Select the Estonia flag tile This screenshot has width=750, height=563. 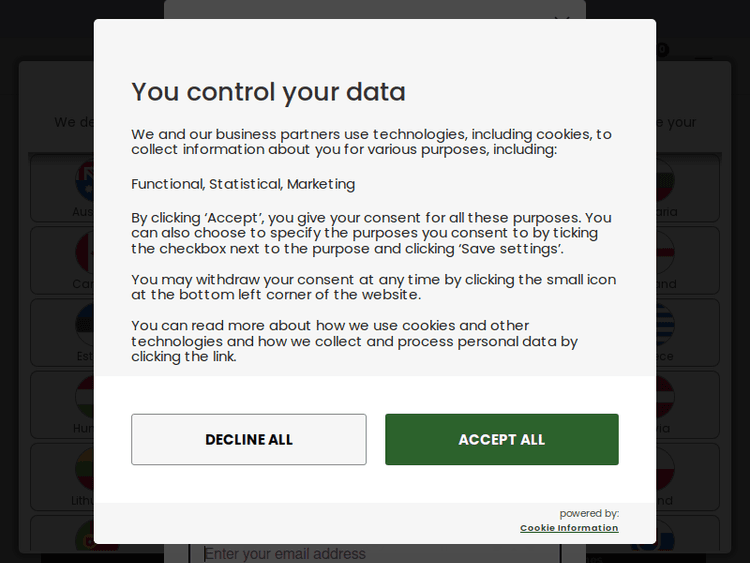(62, 333)
